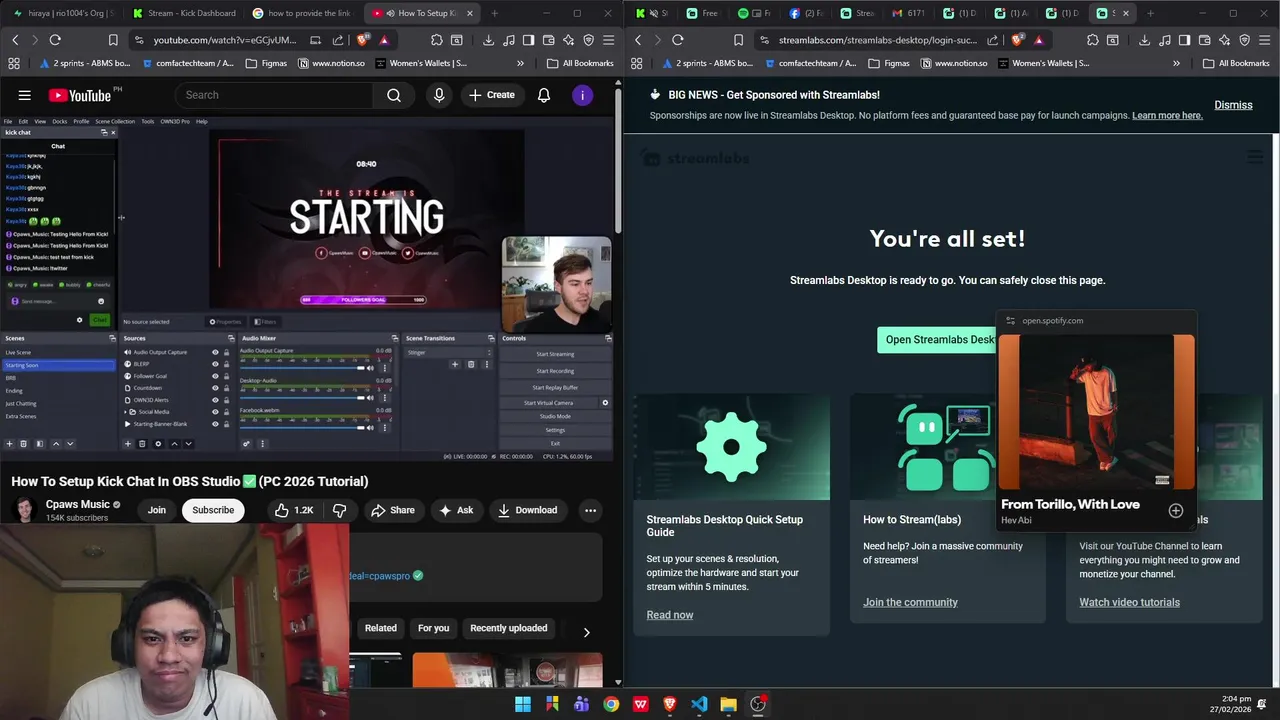Image resolution: width=1280 pixels, height=720 pixels.
Task: Open Brave Wallet icon in Streamlabs window
Action: [1205, 40]
